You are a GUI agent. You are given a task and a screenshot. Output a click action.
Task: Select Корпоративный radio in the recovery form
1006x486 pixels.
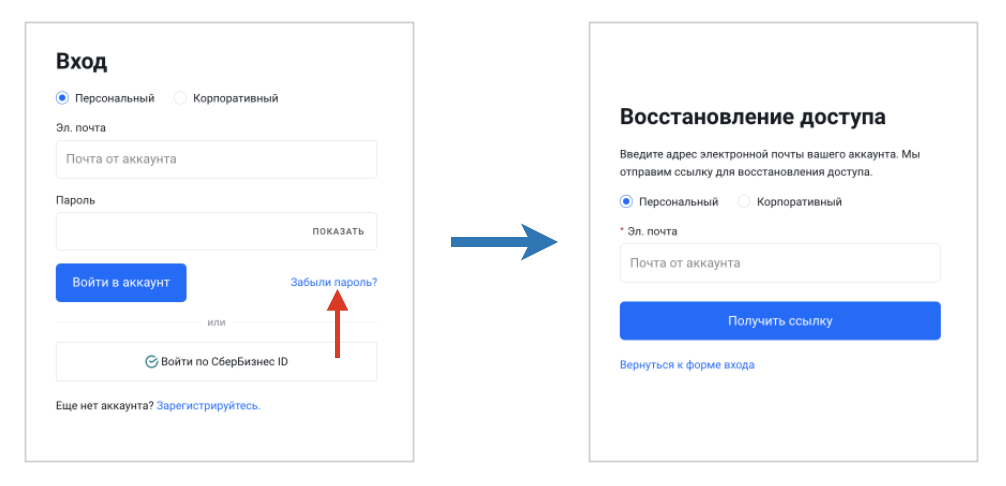click(744, 201)
